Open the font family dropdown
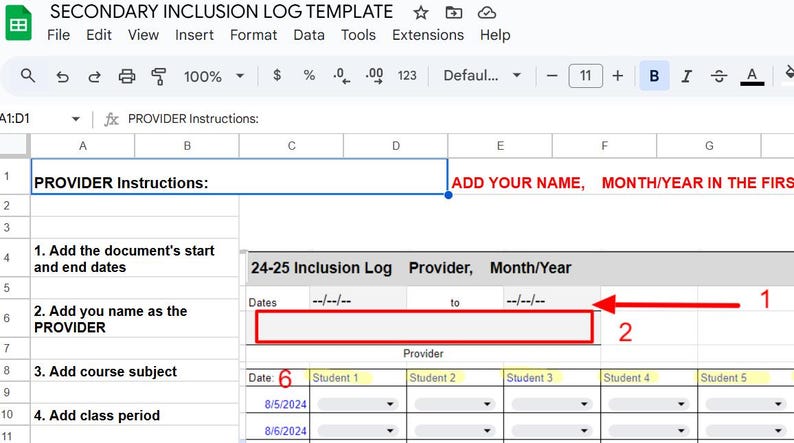Viewport: 794px width, 443px height. click(482, 76)
